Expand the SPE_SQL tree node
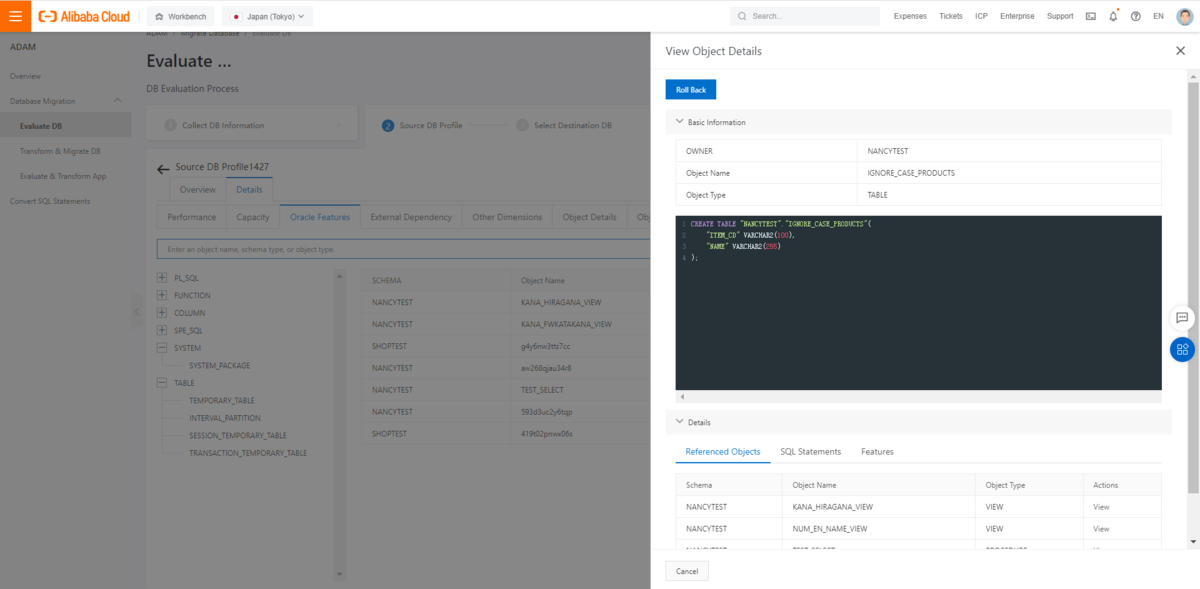 [162, 330]
